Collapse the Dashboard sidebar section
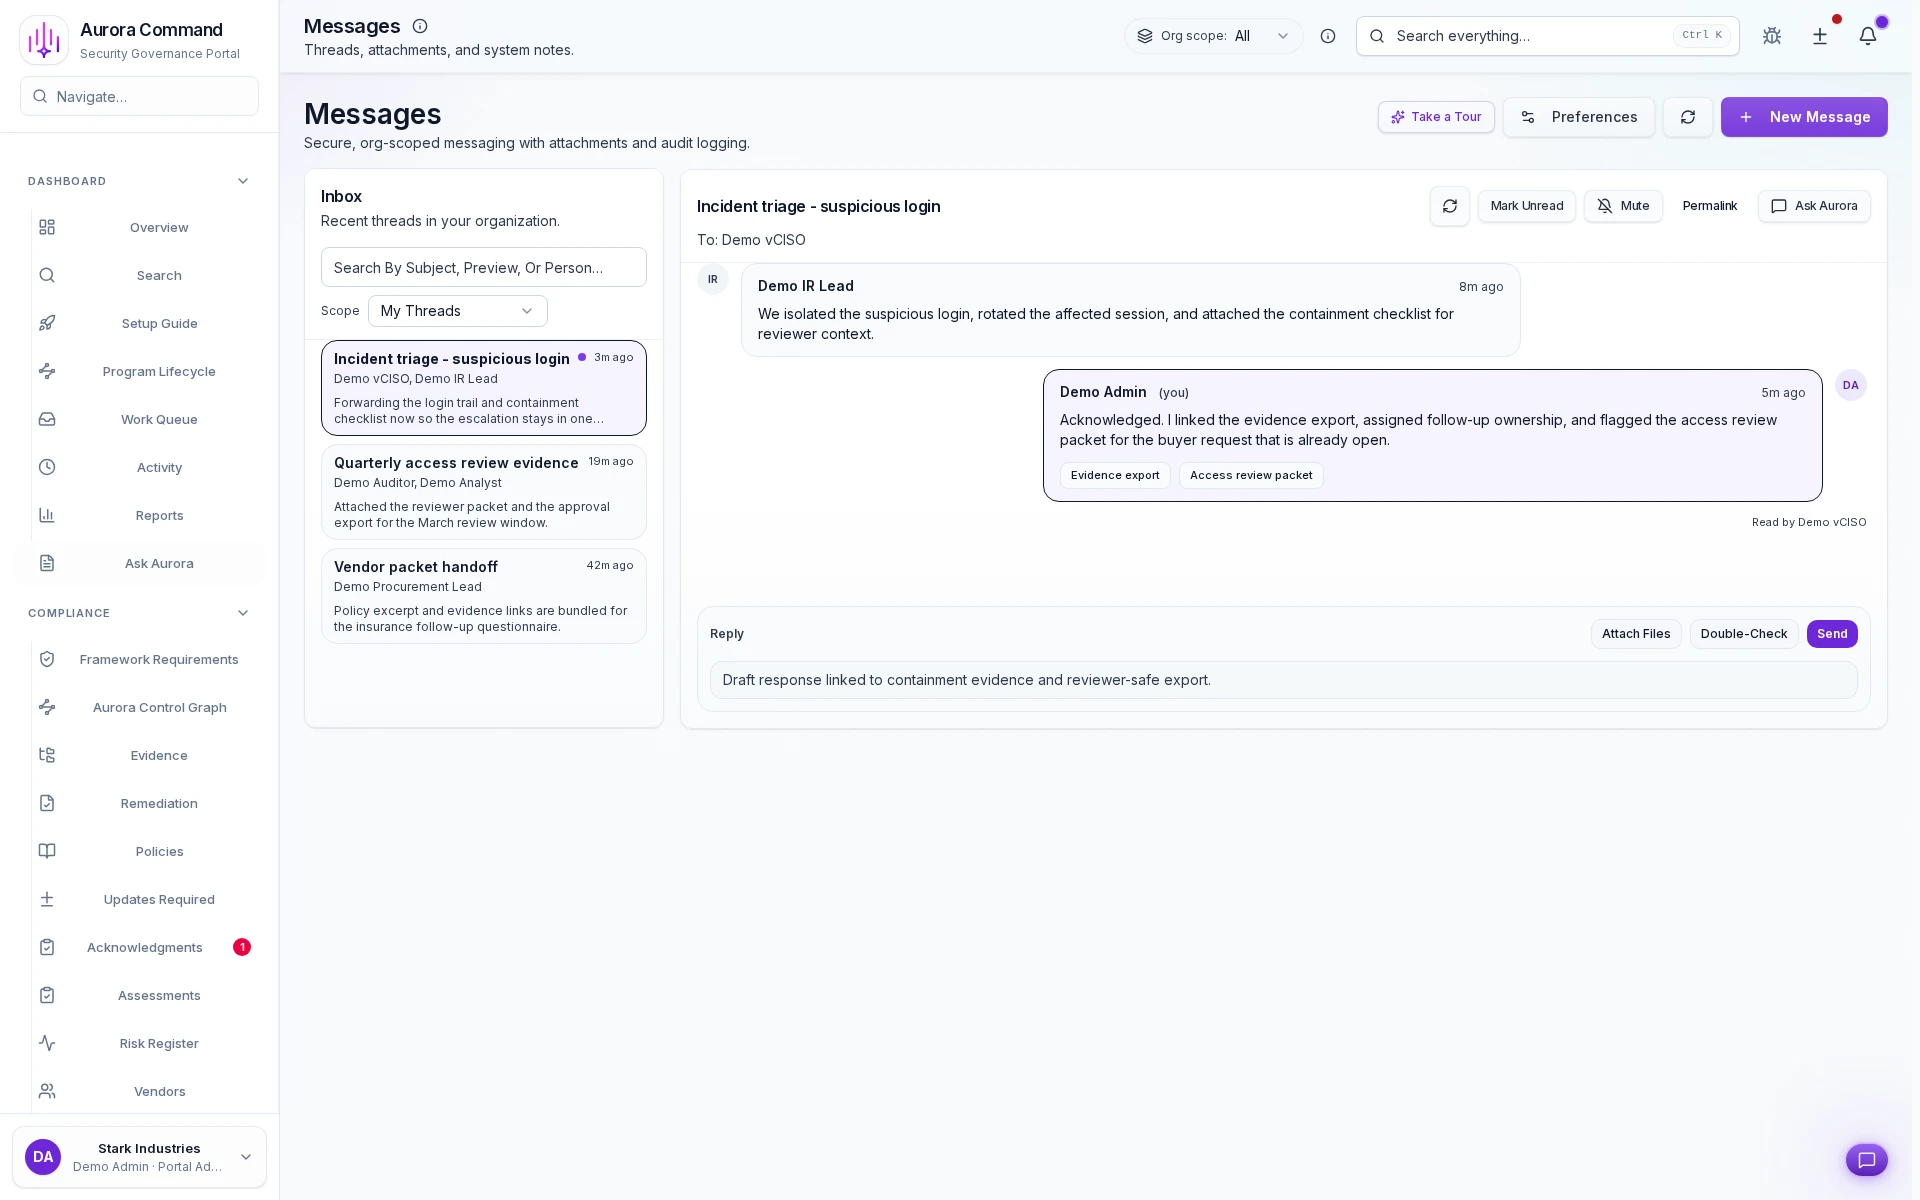The width and height of the screenshot is (1920, 1200). coord(243,181)
